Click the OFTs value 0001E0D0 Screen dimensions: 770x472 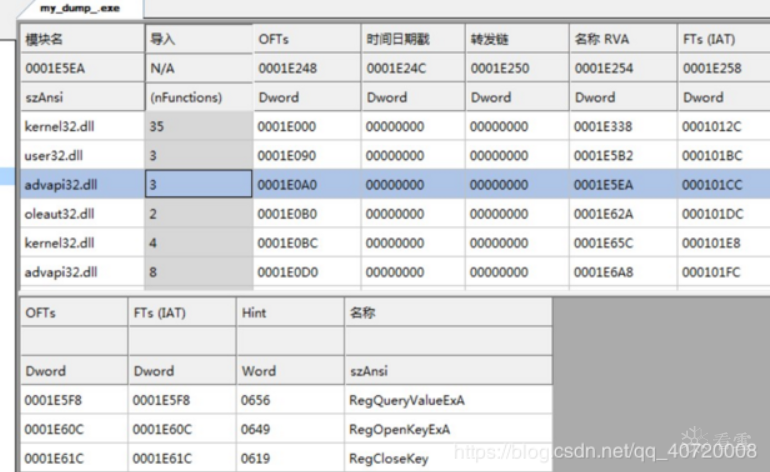pos(287,272)
